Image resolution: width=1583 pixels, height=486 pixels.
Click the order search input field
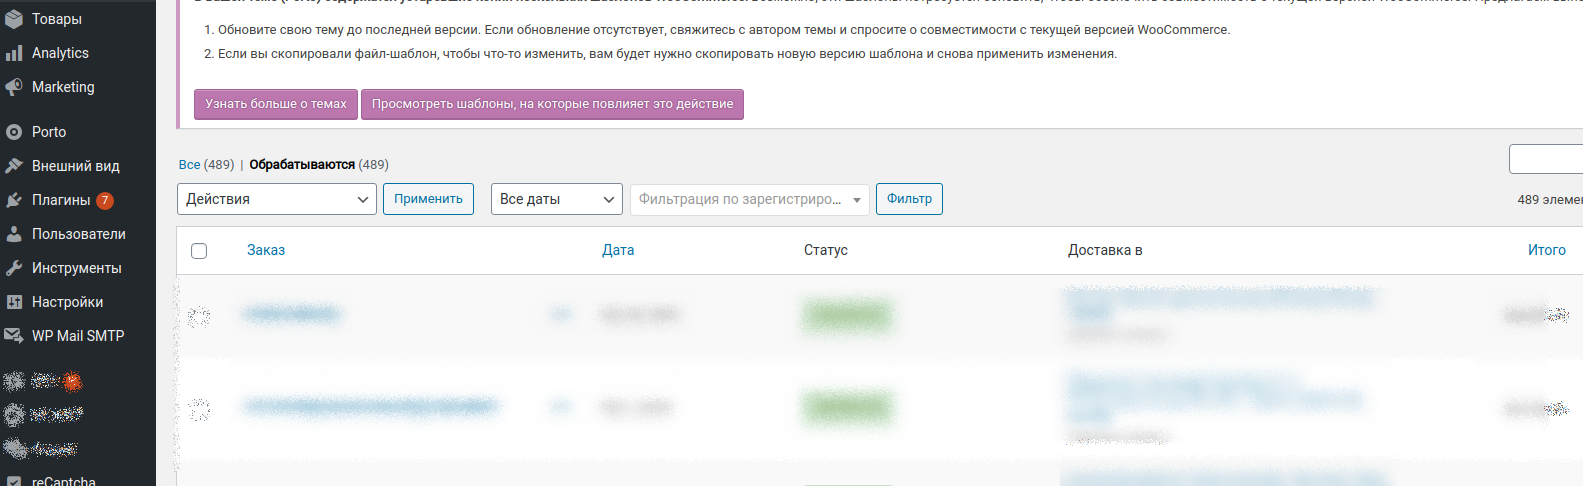[1546, 159]
